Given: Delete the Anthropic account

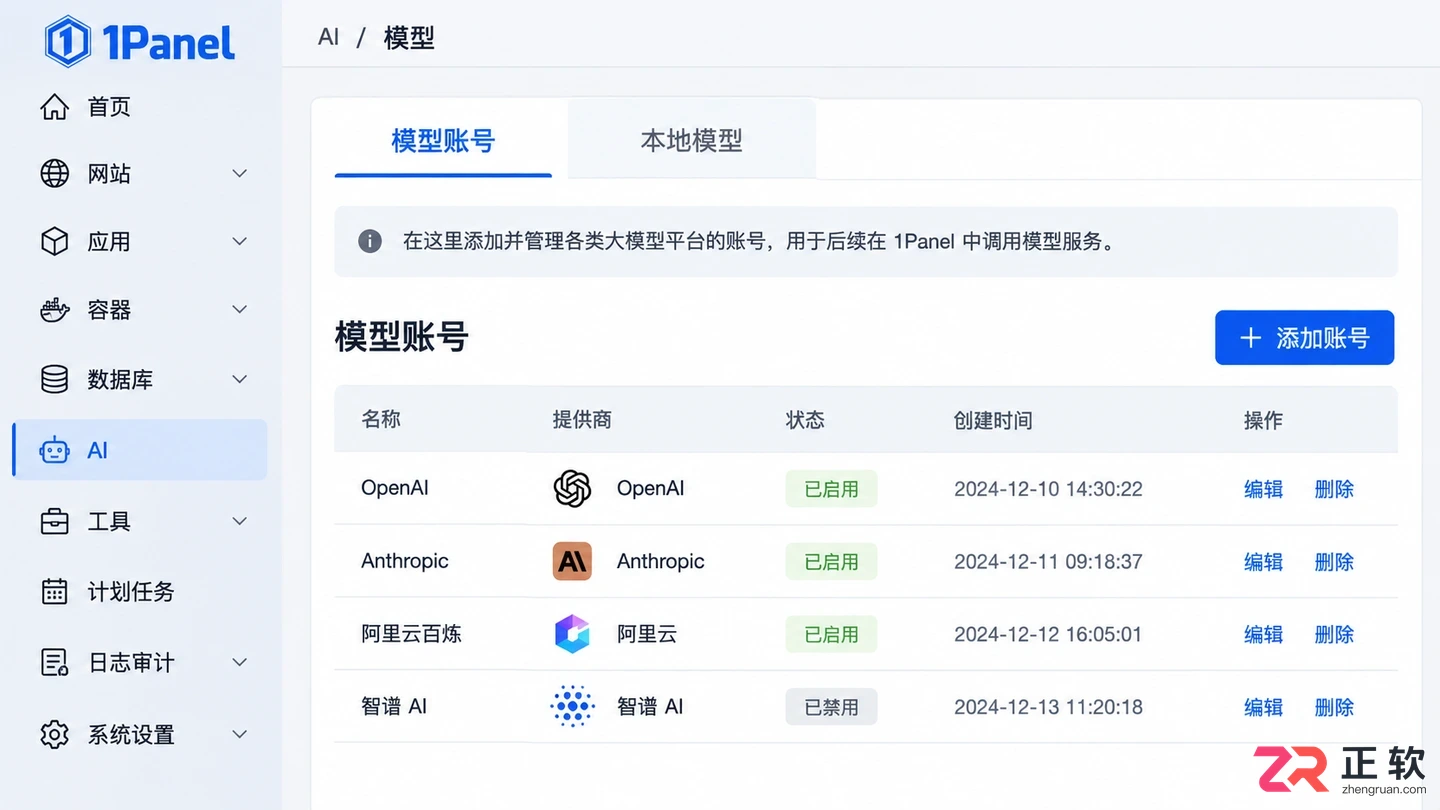Looking at the screenshot, I should 1334,562.
